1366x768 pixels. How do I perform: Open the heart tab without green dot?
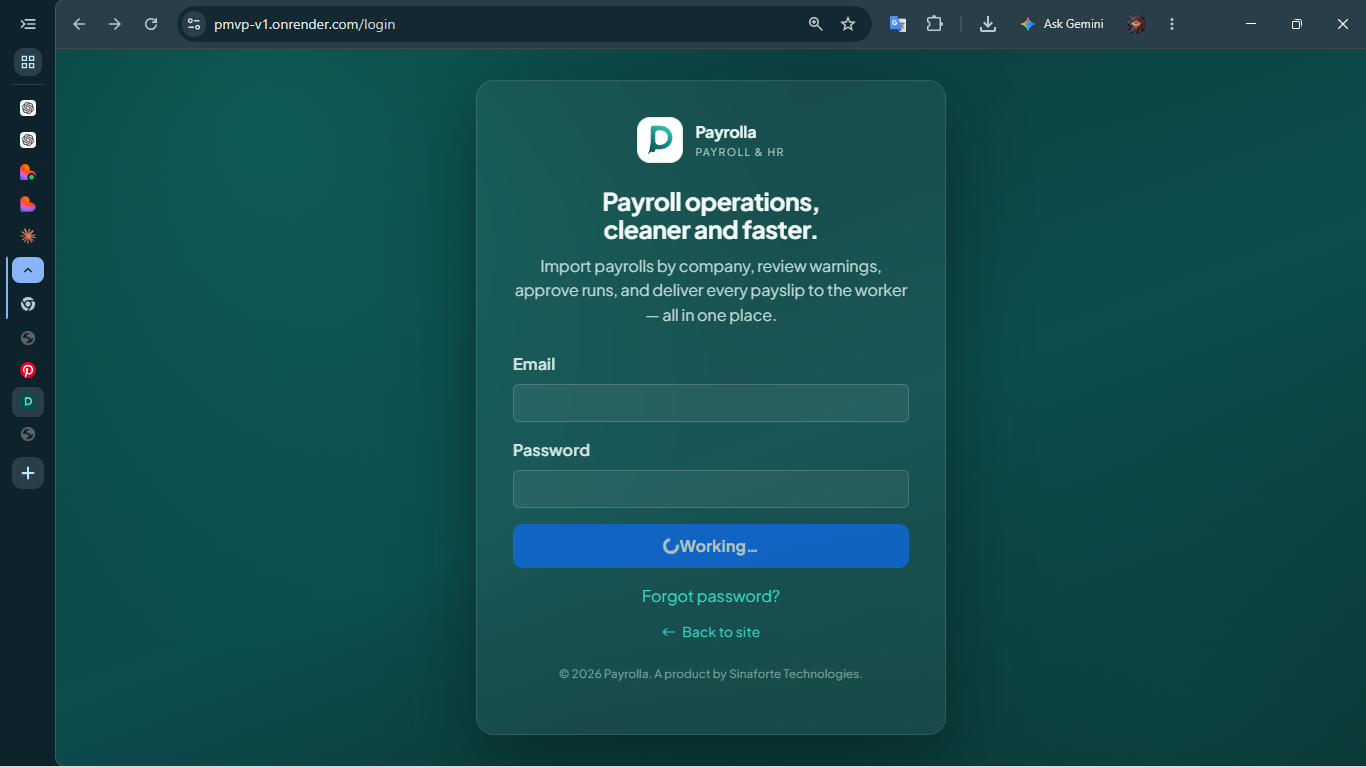(x=28, y=204)
